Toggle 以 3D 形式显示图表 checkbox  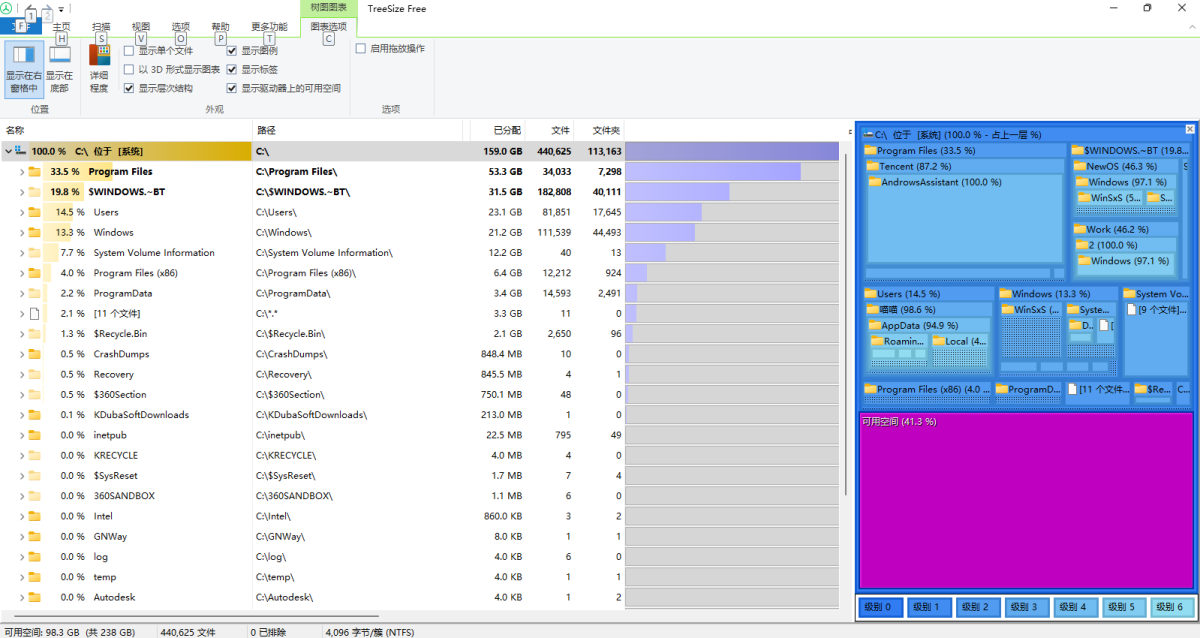(129, 69)
